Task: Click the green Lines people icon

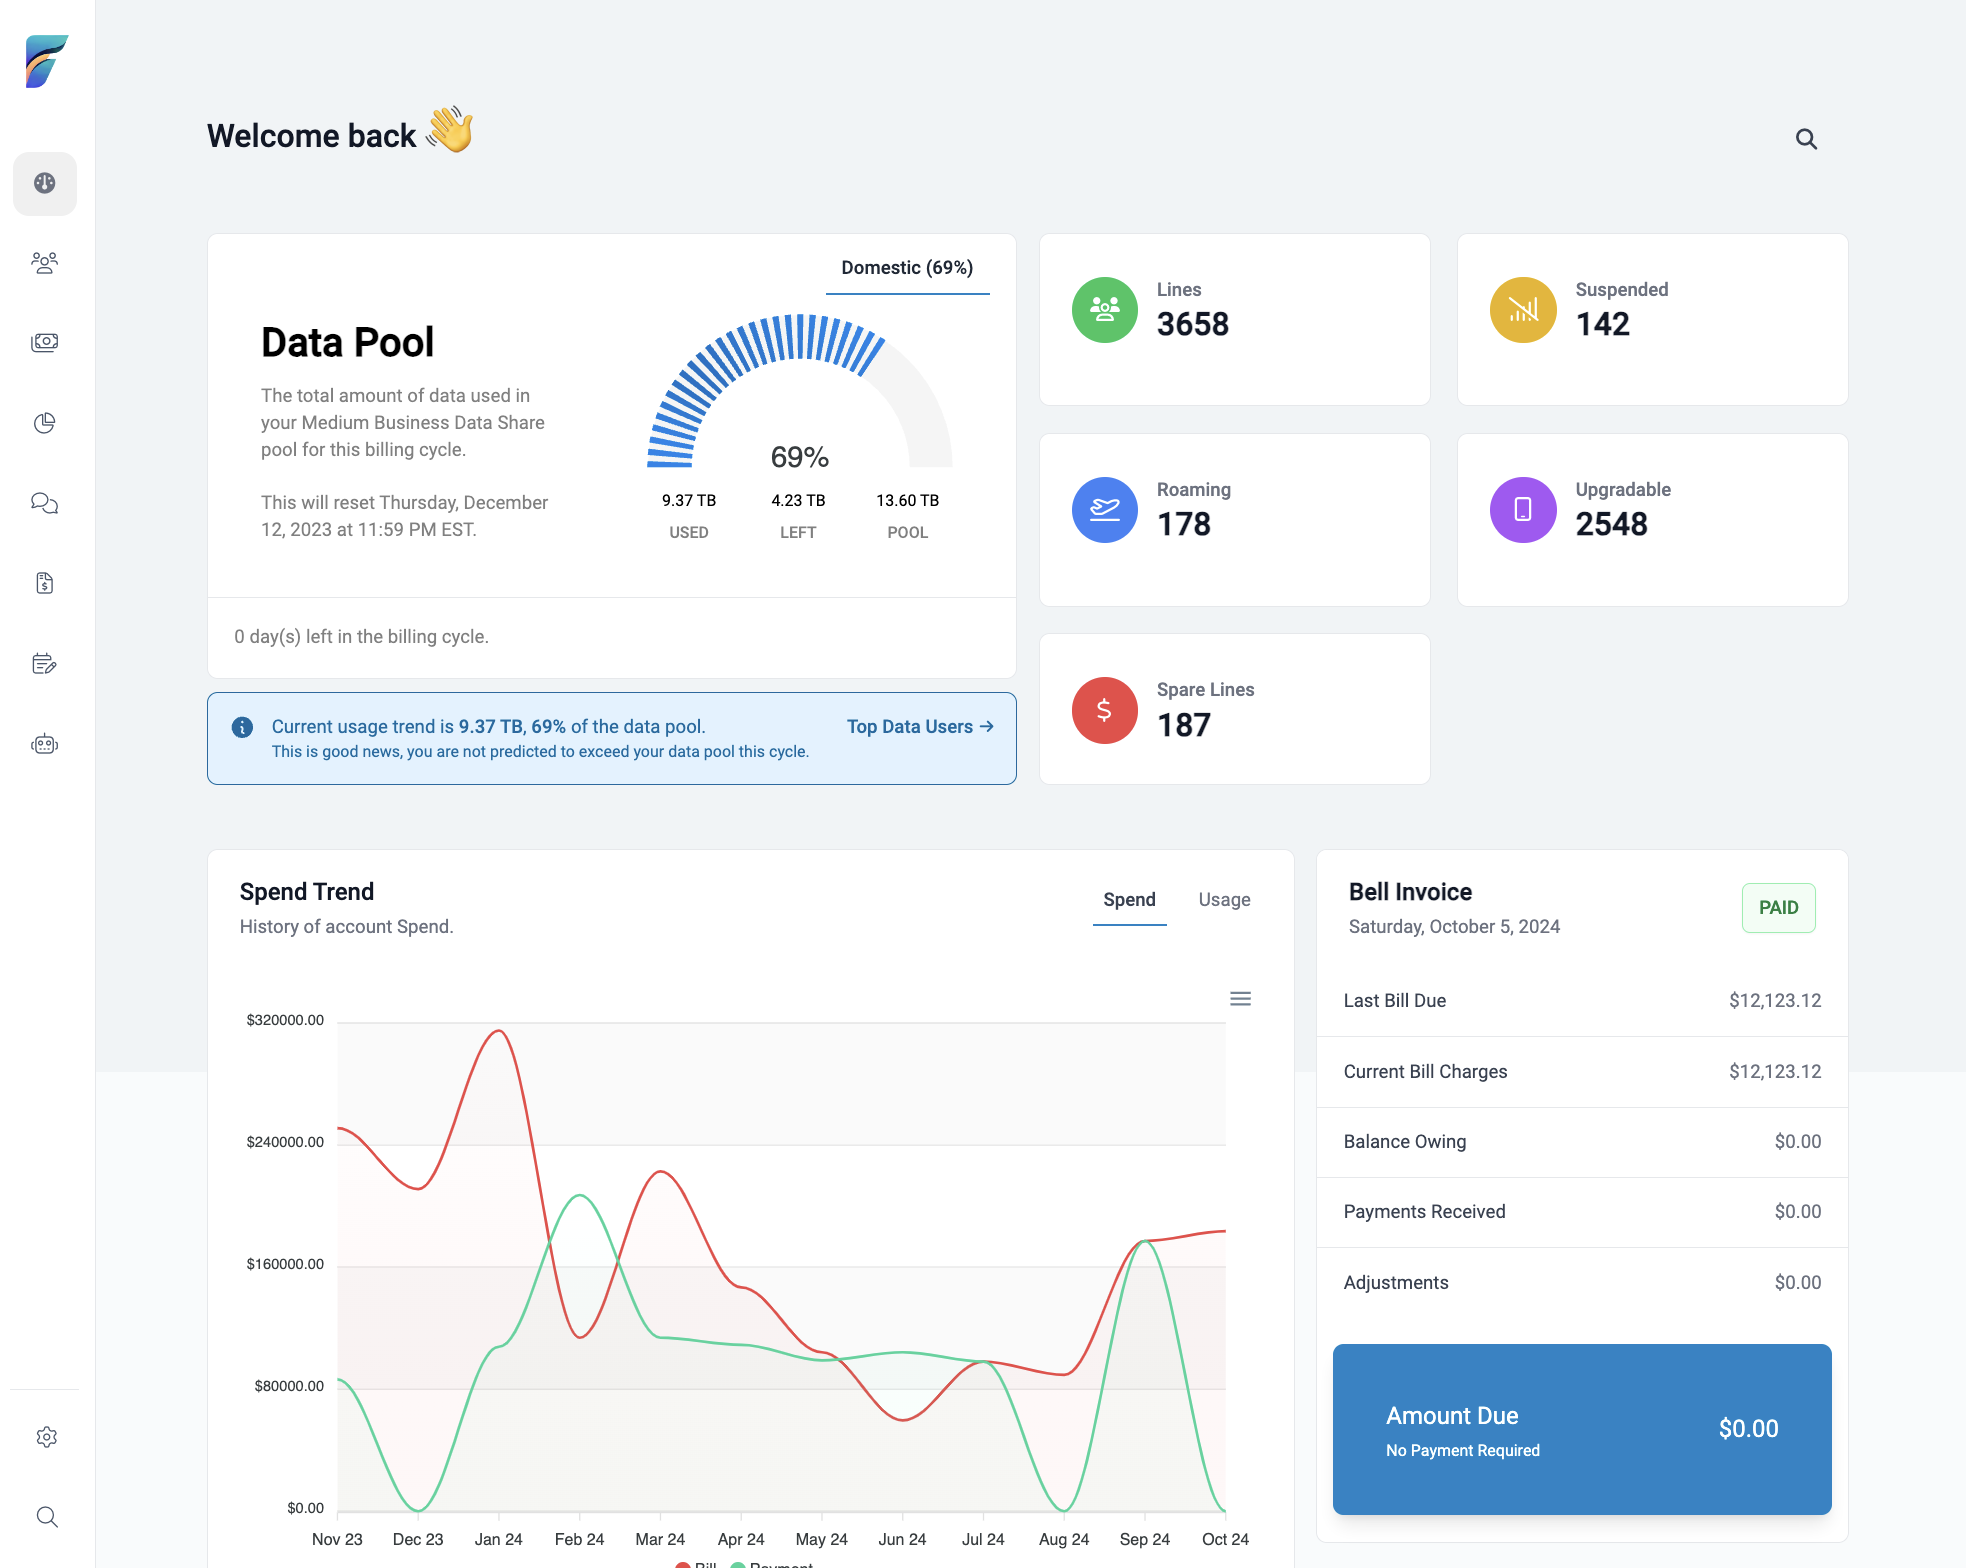Action: [x=1104, y=310]
